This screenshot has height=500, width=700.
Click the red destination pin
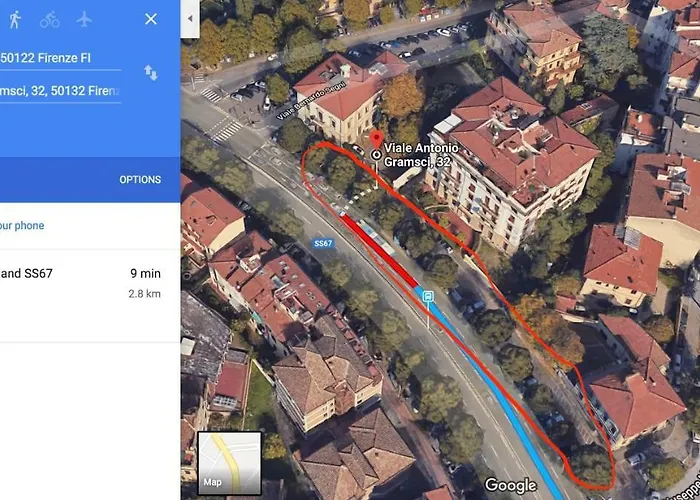pos(377,140)
